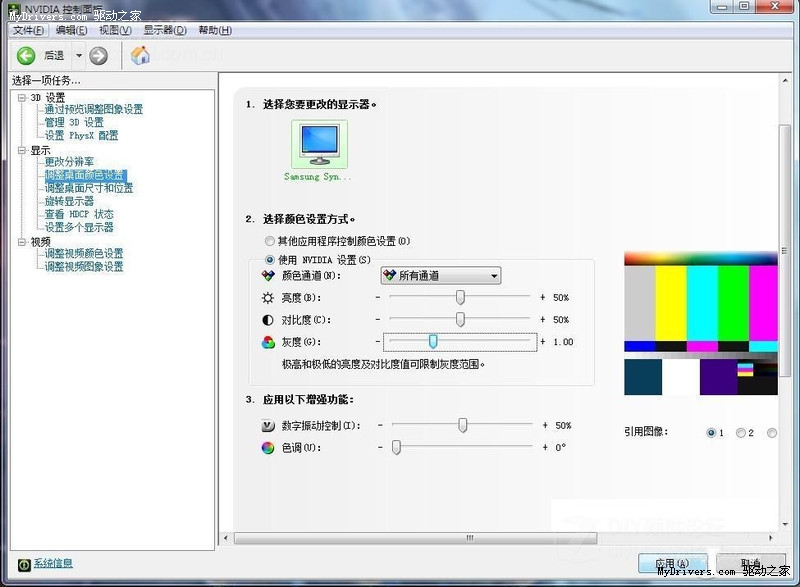Open the 系统信息 link

(x=53, y=563)
